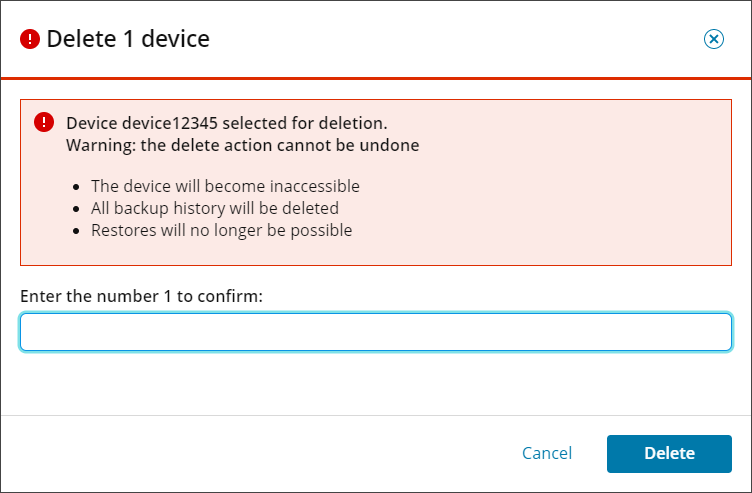Viewport: 752px width, 493px height.
Task: Select "All backup history will be deleted" text
Action: tap(215, 208)
